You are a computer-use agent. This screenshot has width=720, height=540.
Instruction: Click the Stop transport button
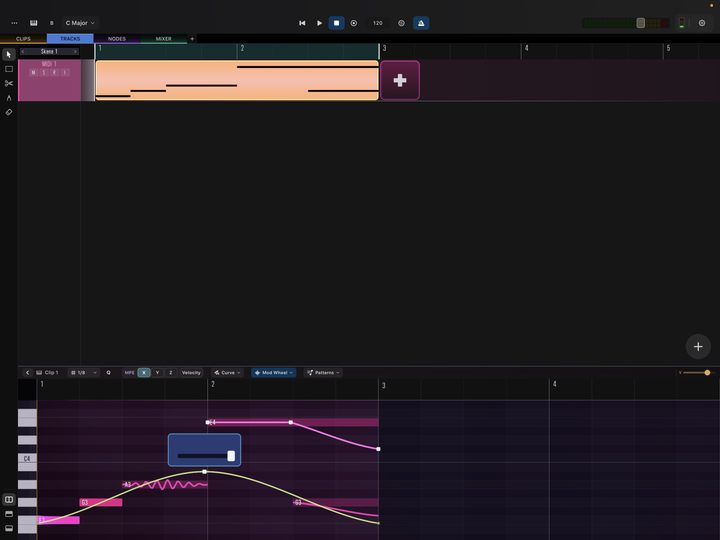tap(337, 23)
